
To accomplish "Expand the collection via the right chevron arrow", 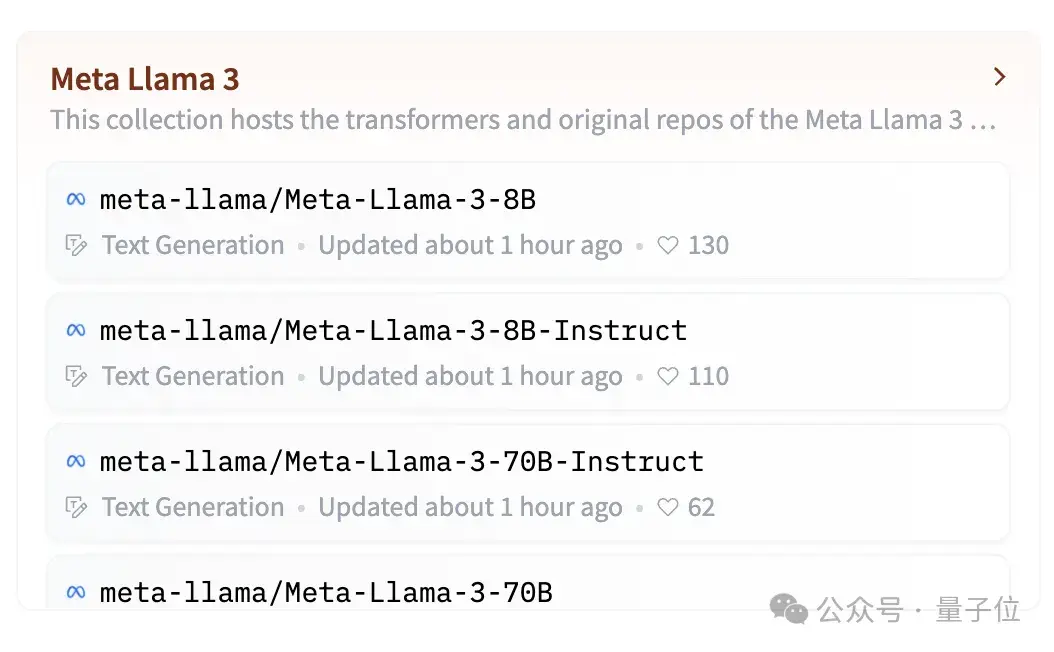I will [998, 76].
